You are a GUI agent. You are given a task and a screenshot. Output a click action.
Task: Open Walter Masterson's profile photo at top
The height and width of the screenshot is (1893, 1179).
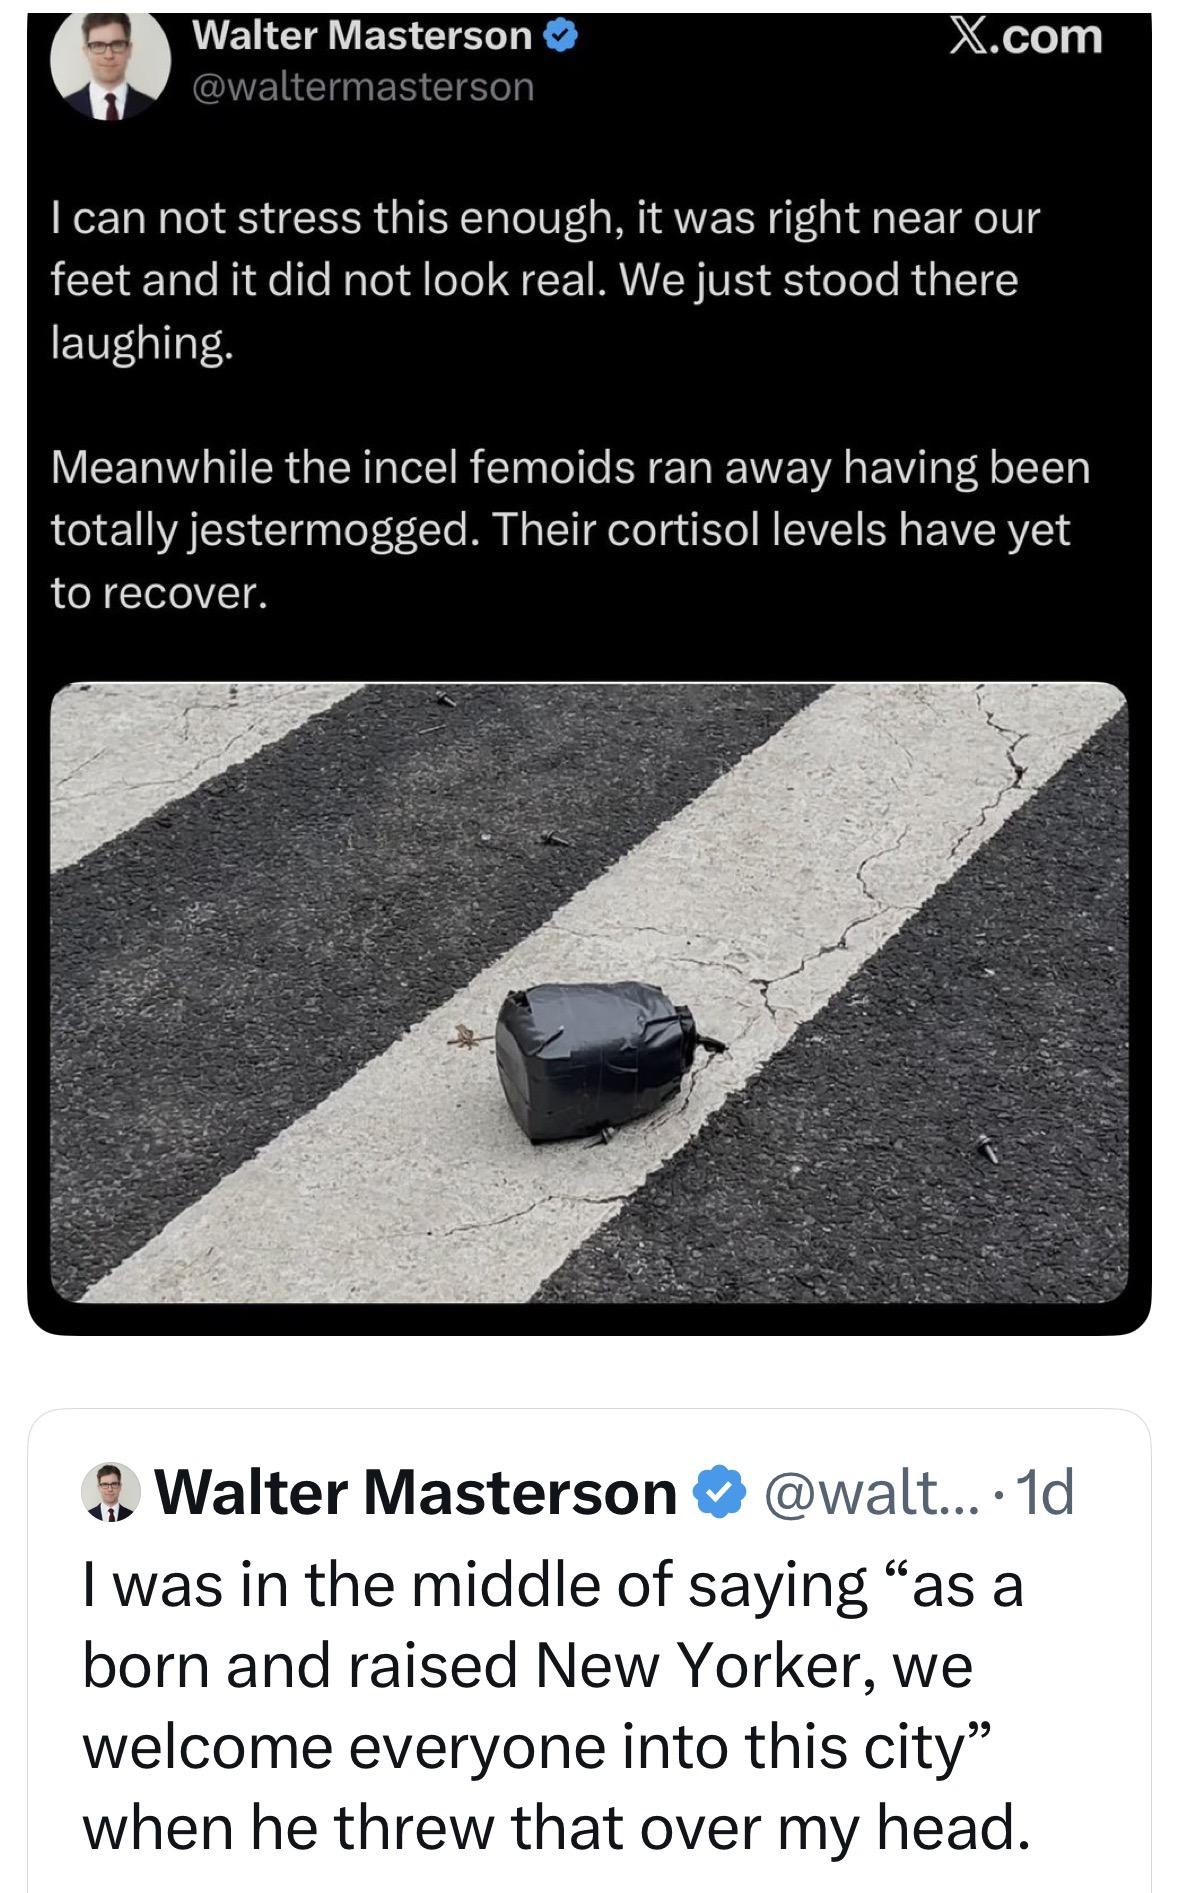[x=110, y=65]
